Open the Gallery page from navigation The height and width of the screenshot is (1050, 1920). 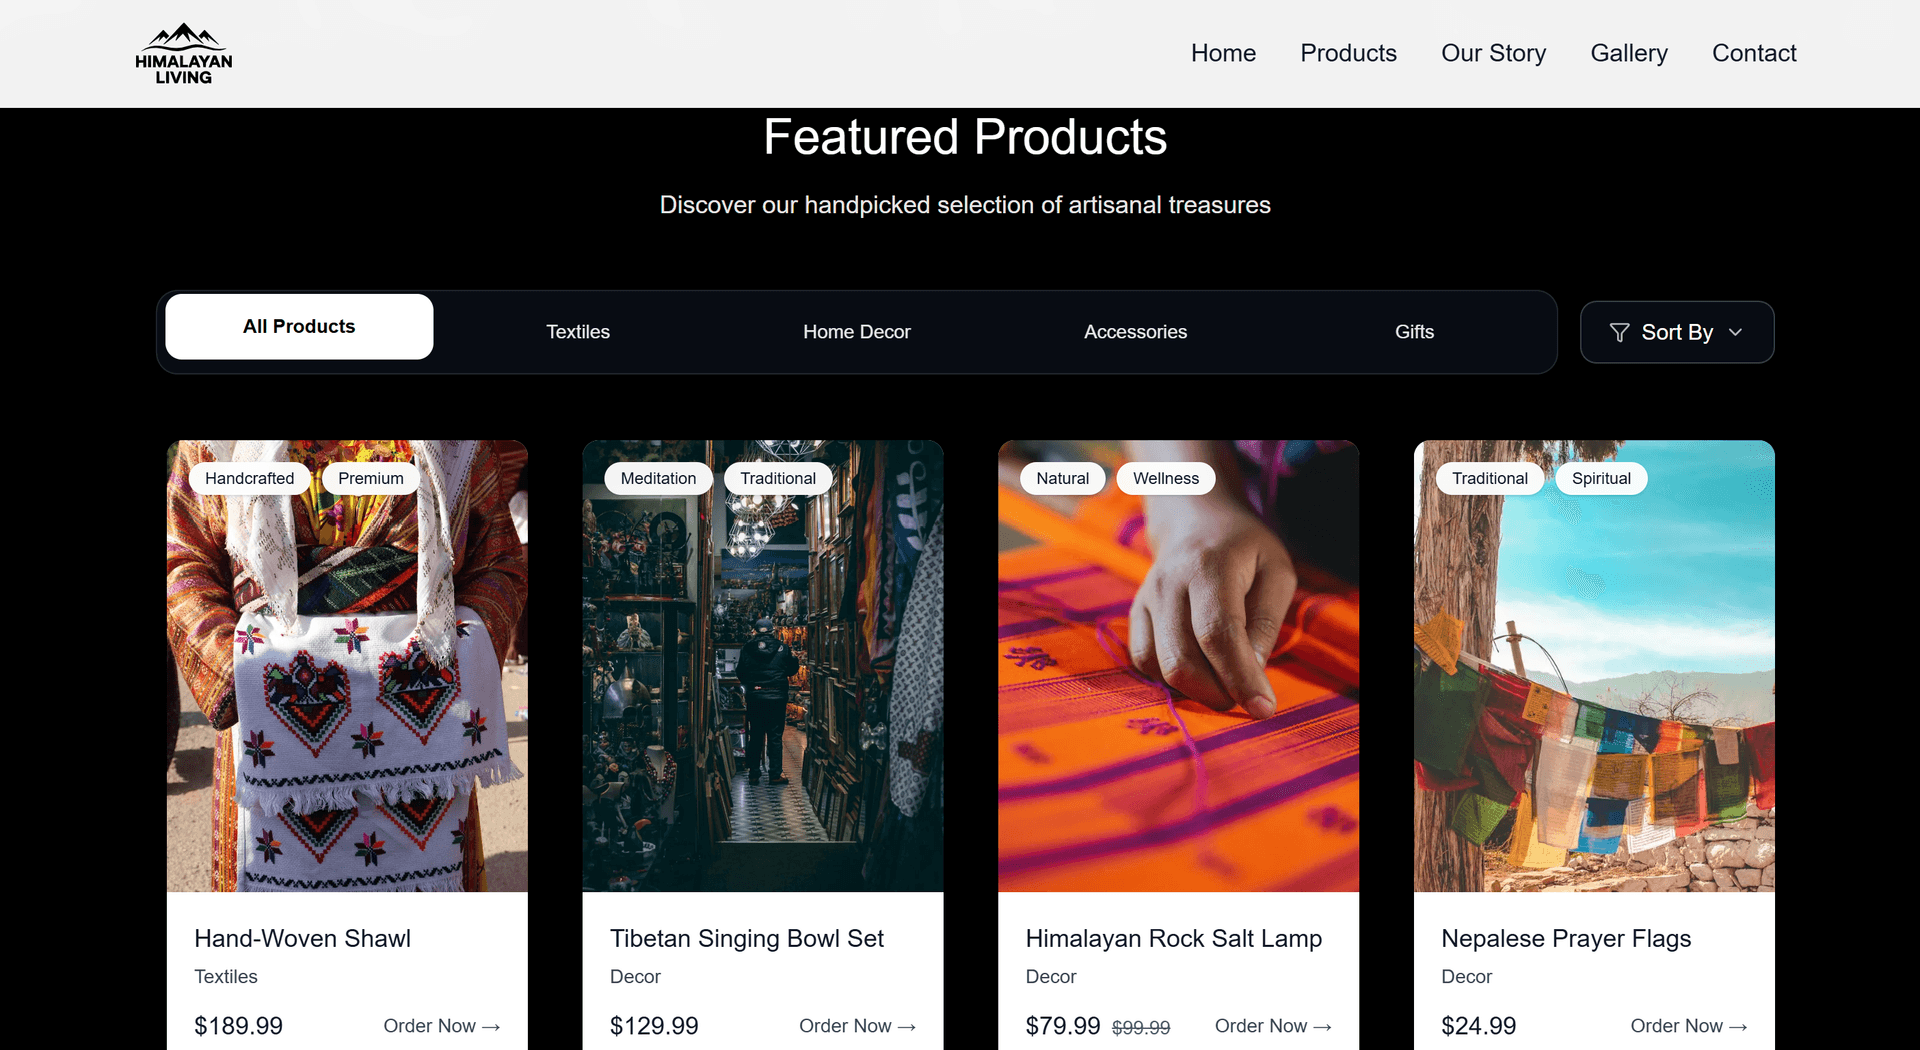[x=1628, y=53]
